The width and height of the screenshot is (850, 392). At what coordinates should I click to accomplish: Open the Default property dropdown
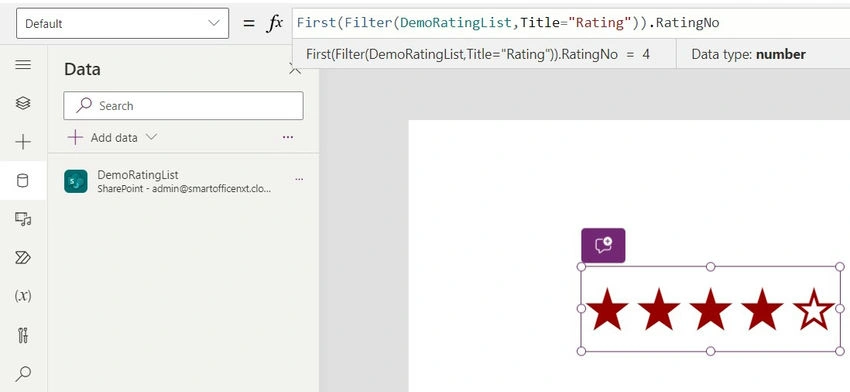(123, 23)
